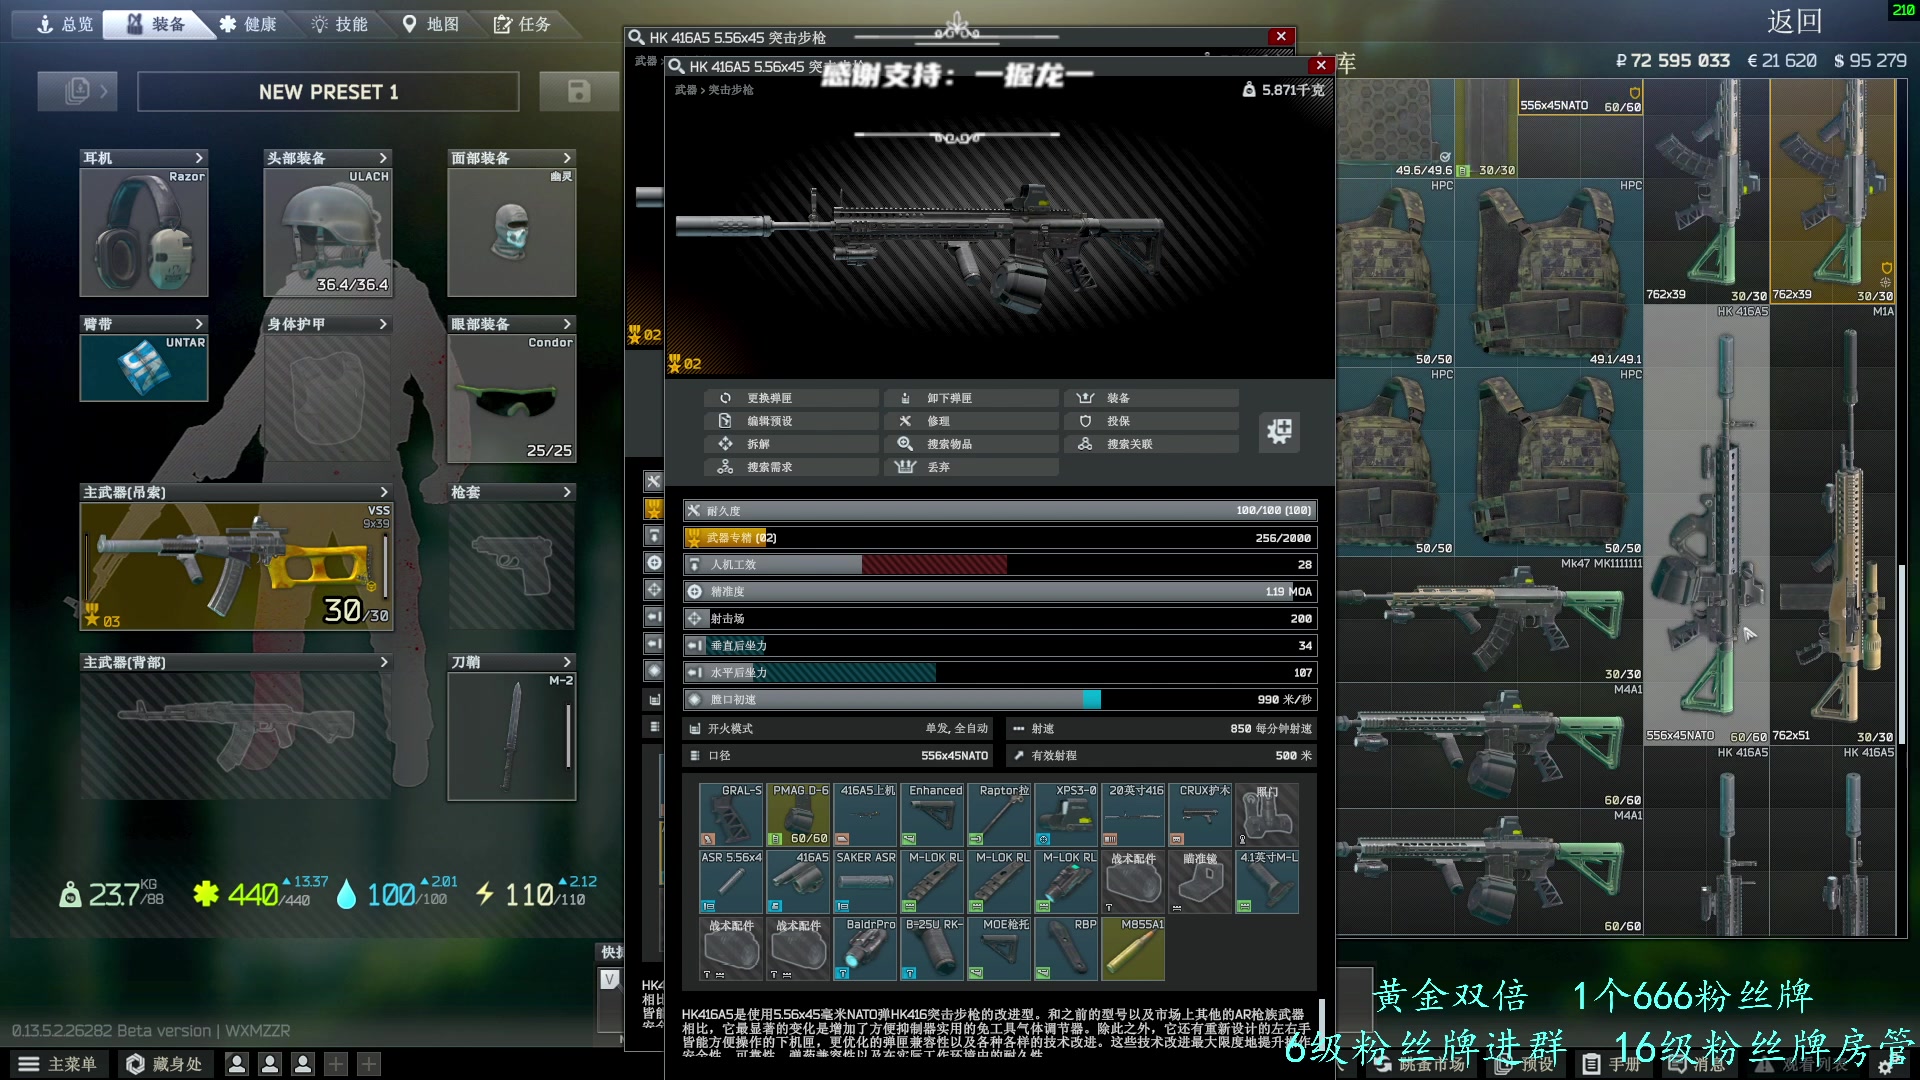Screen dimensions: 1920x1080
Task: Select 投保 insure action
Action: click(1150, 421)
